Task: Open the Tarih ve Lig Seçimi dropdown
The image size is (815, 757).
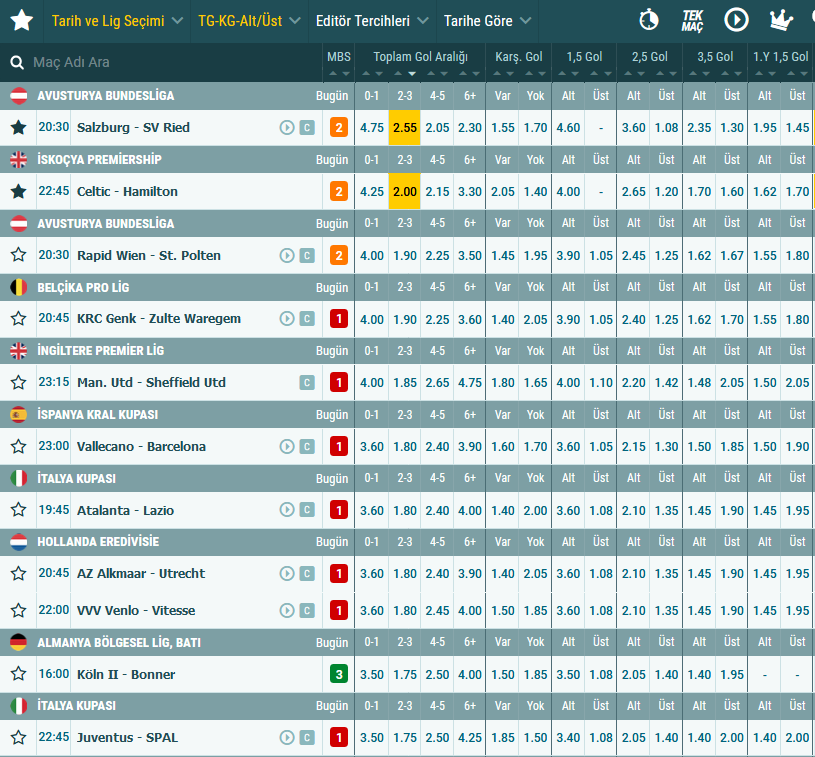Action: 117,21
